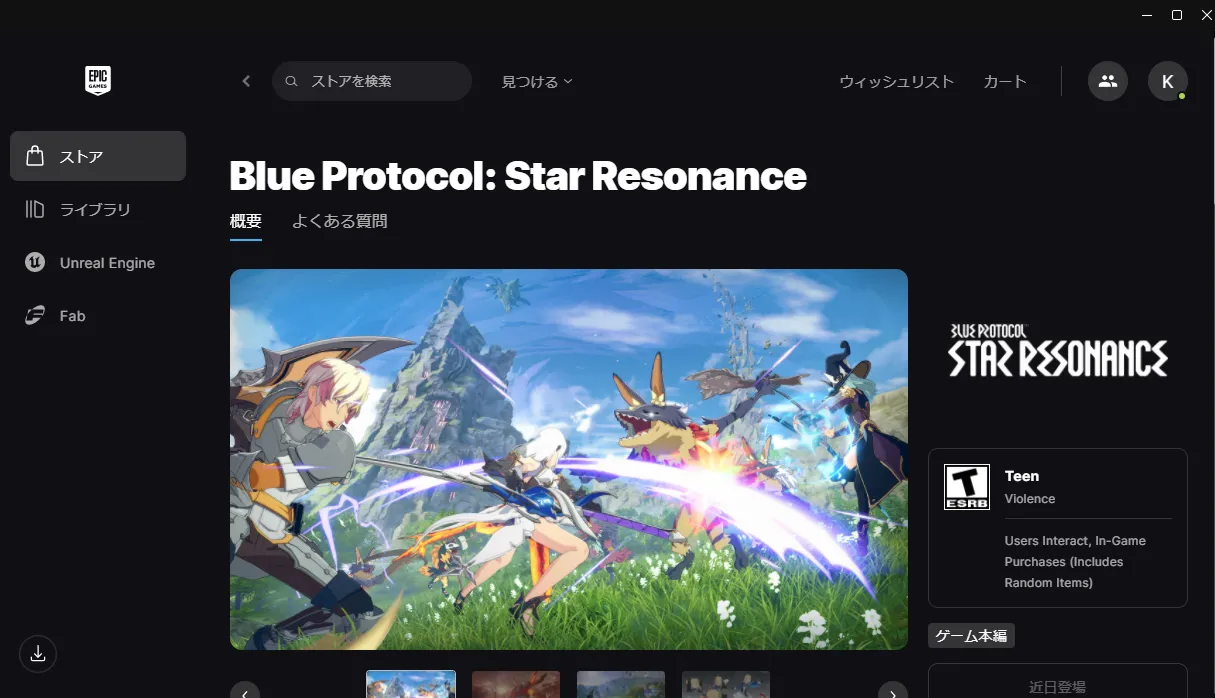
Task: Show previous thumbnails with left chevron
Action: [245, 692]
